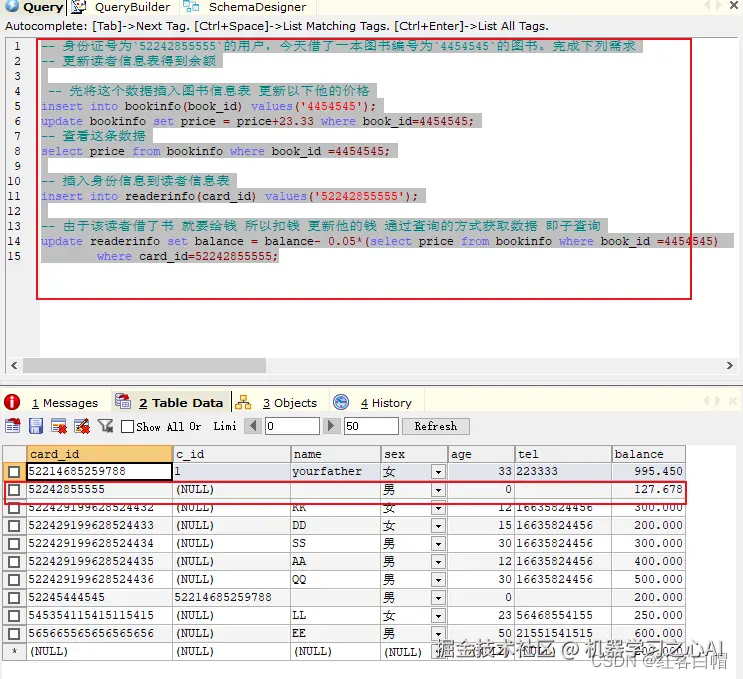Click the editor scrollbar right arrow

(730, 365)
